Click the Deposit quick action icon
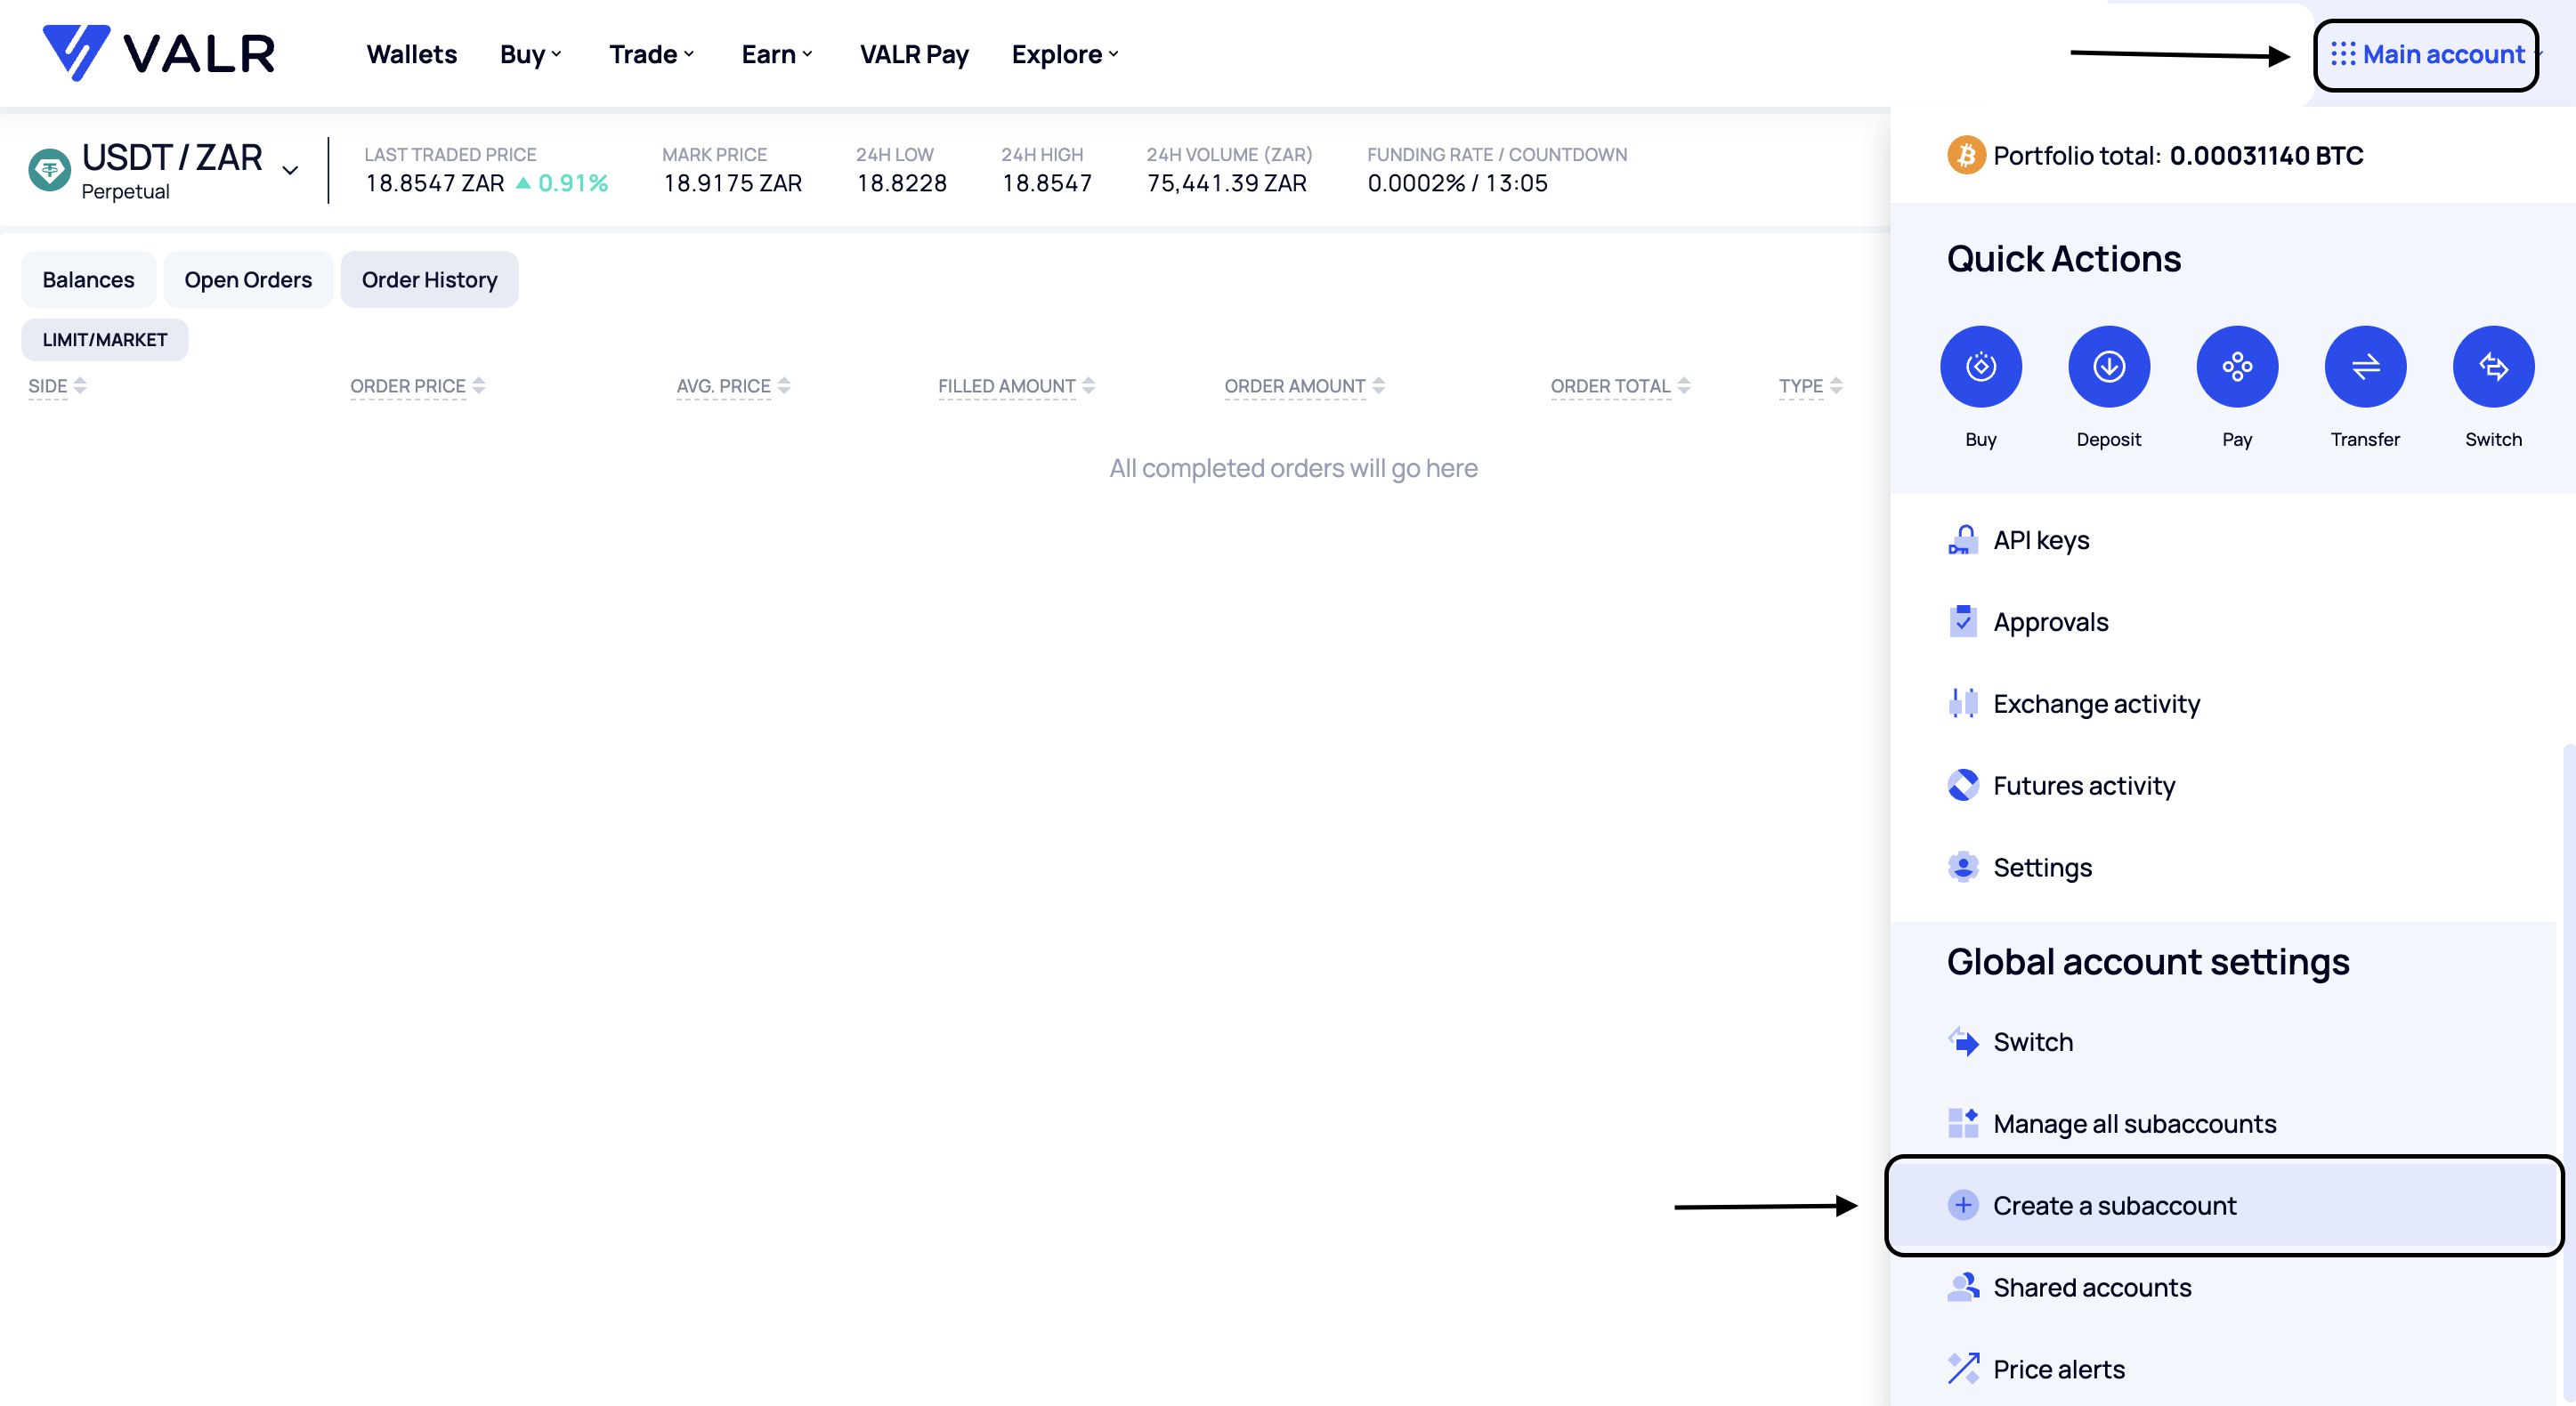This screenshot has width=2576, height=1406. pos(2108,366)
